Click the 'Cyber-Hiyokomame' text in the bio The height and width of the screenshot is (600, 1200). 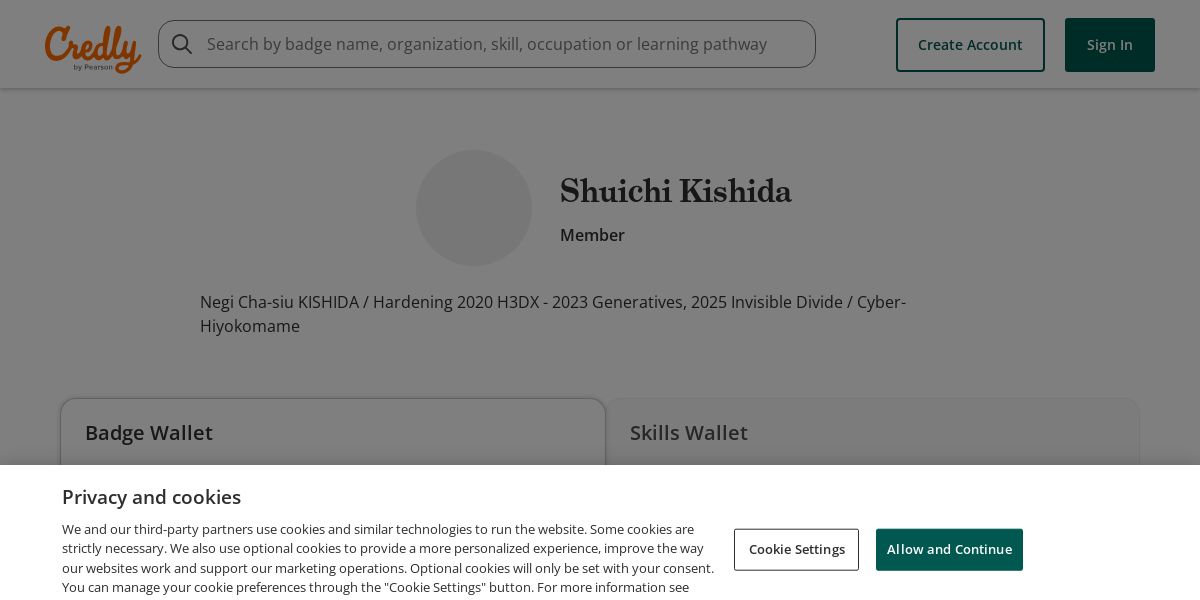250,326
